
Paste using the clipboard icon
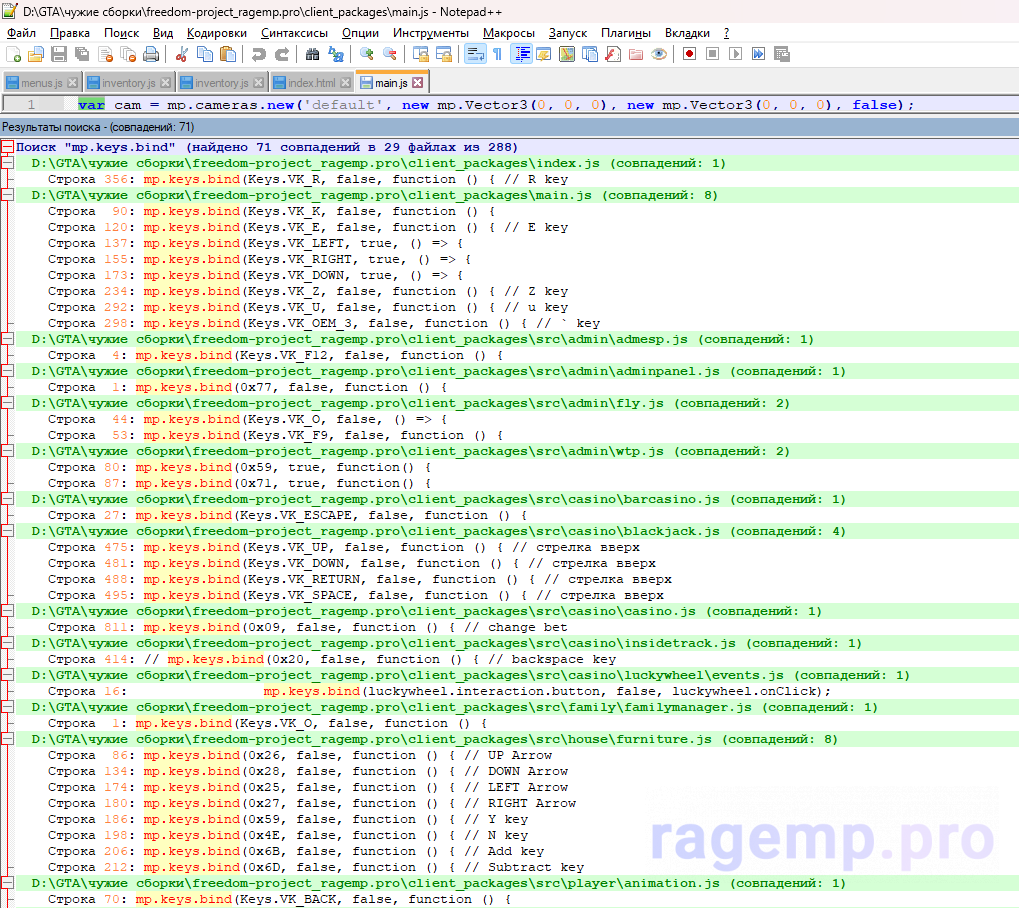click(227, 55)
